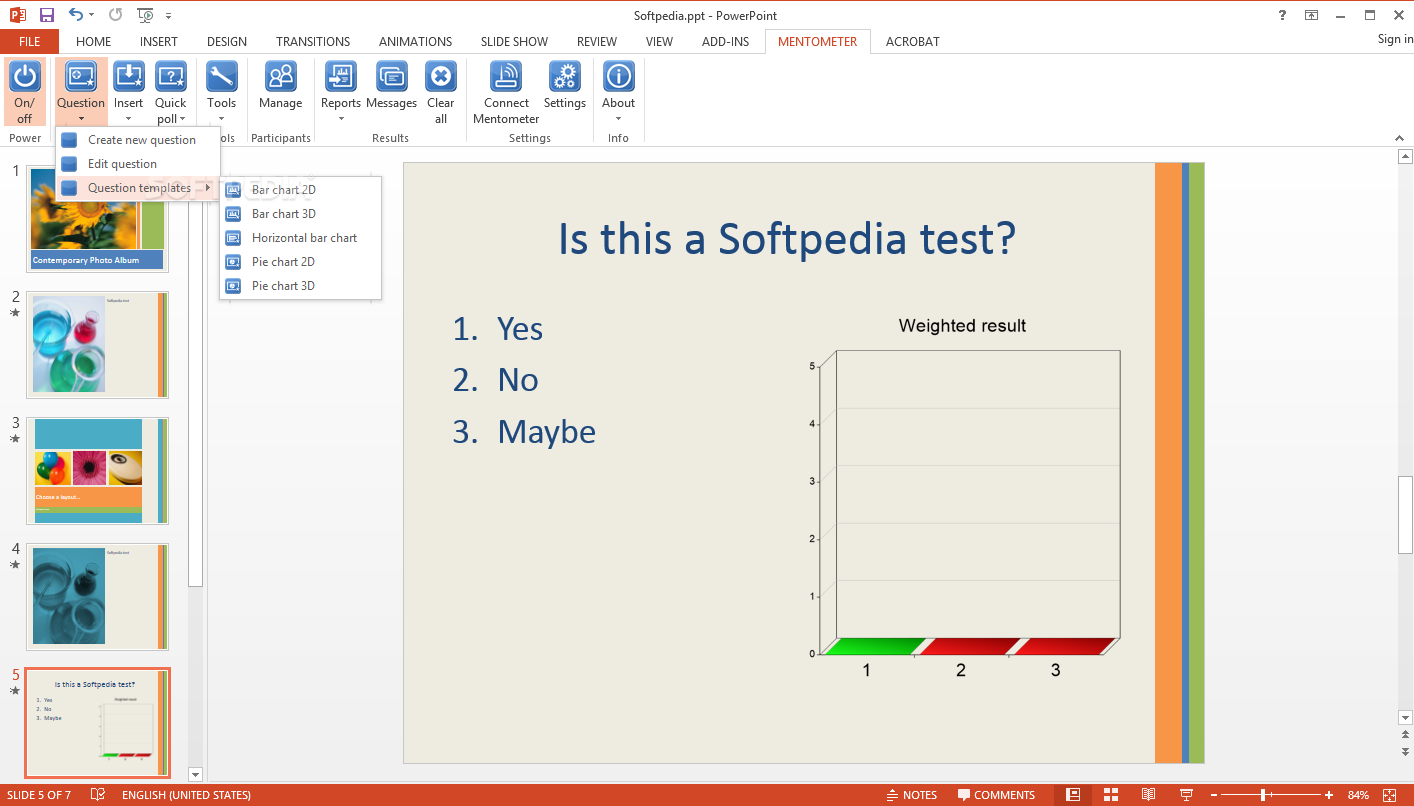Select Bar chart 3D template
Image resolution: width=1414 pixels, height=806 pixels.
(x=301, y=214)
